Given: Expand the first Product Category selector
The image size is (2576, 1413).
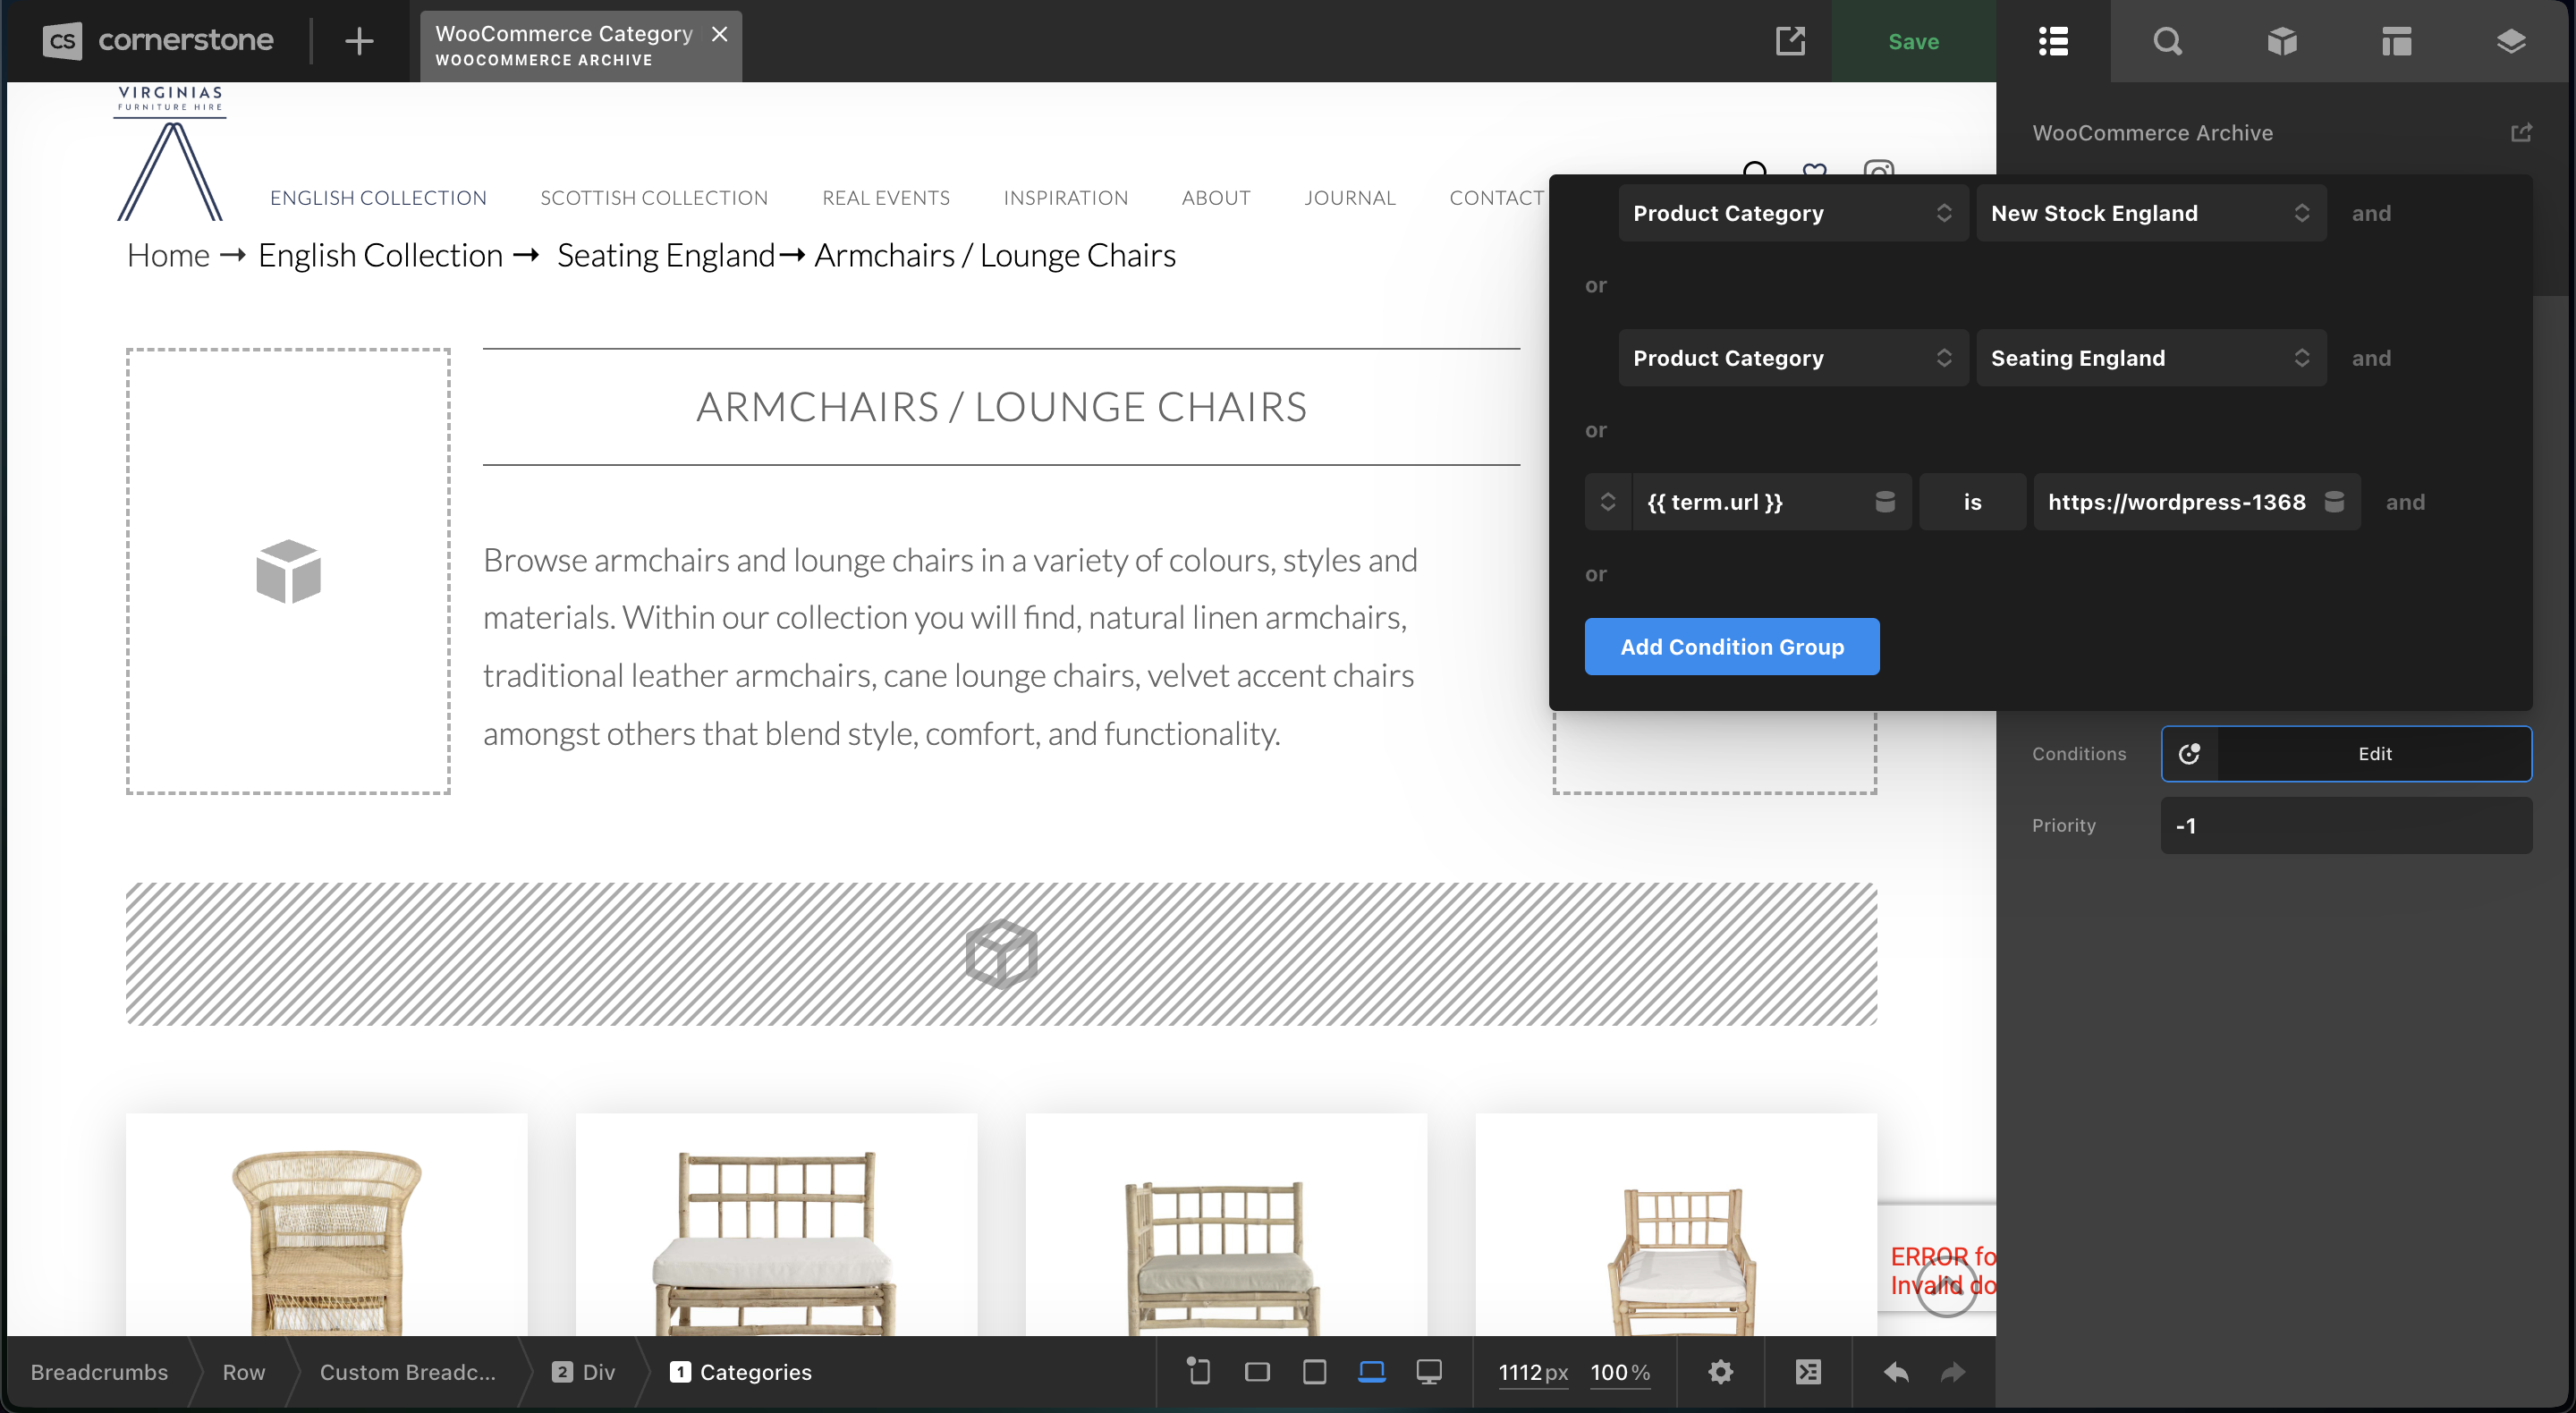Looking at the screenshot, I should click(x=1792, y=213).
